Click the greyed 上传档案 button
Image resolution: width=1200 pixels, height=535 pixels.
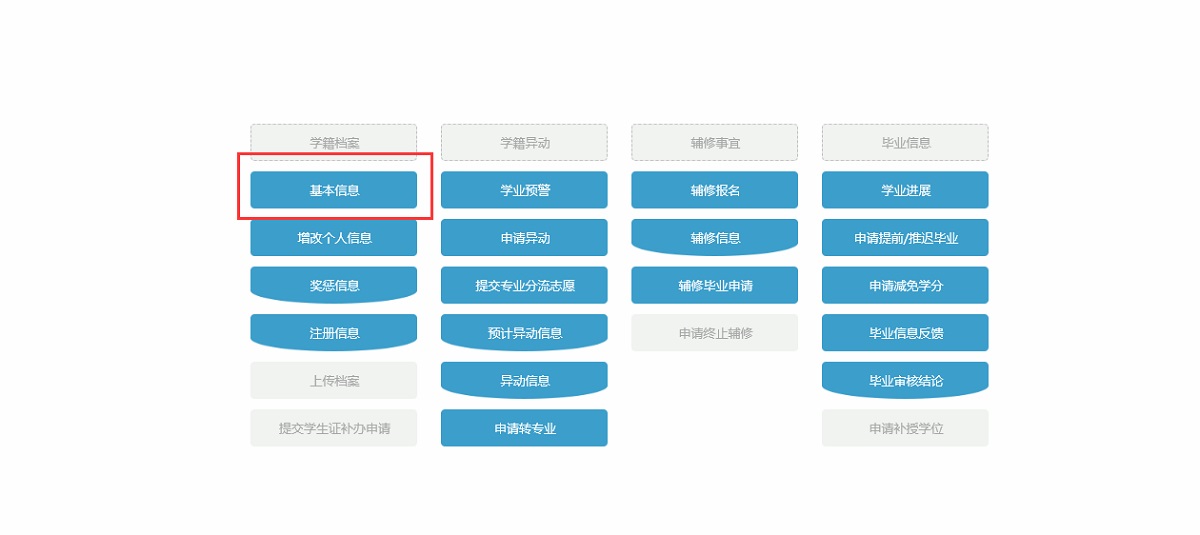[333, 381]
